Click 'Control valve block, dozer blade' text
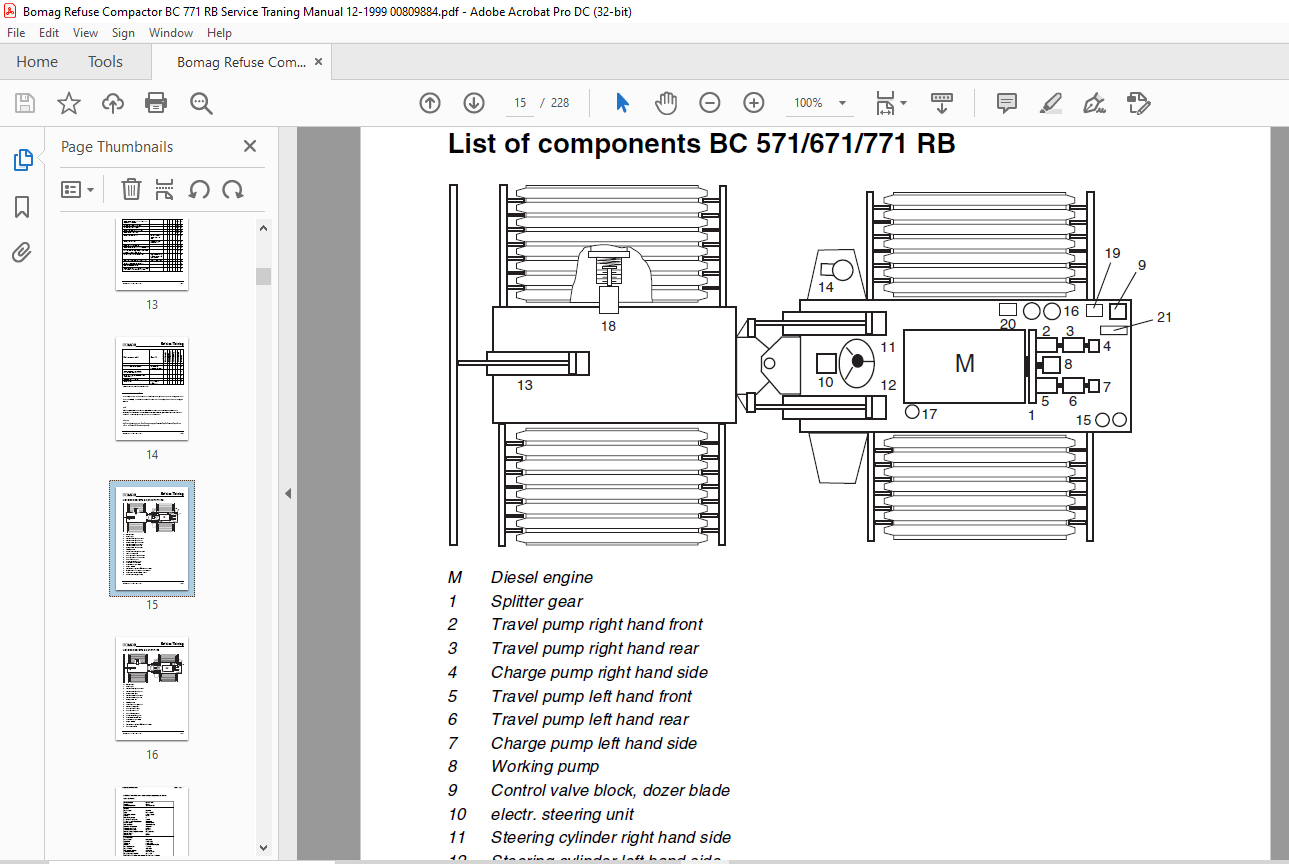 coord(610,790)
